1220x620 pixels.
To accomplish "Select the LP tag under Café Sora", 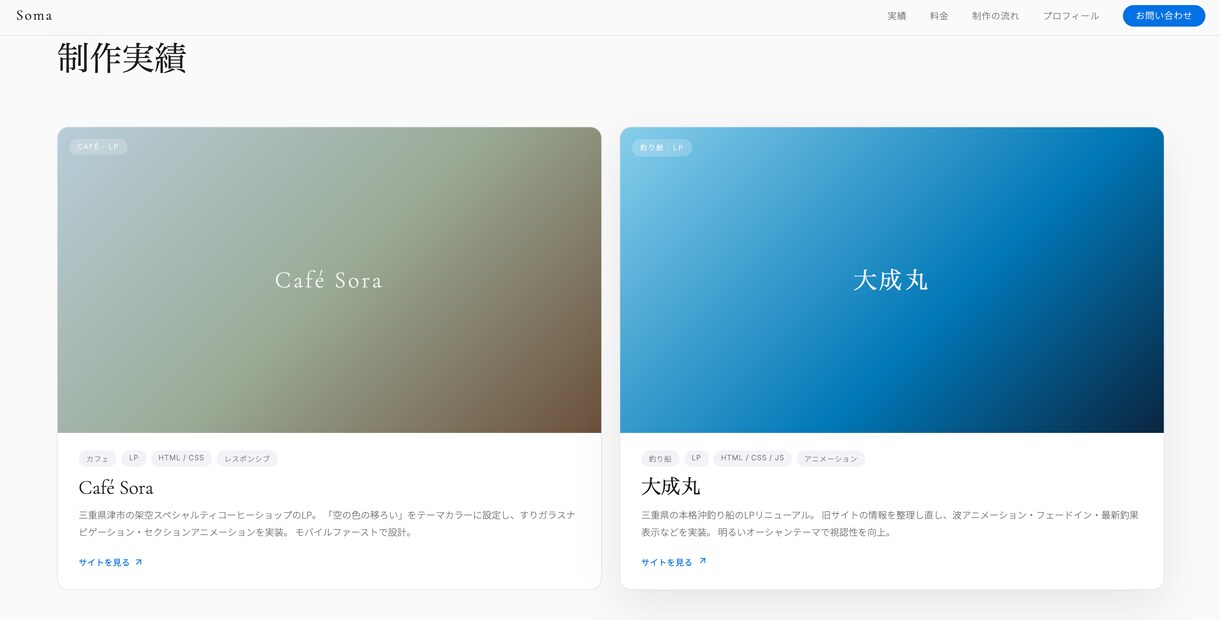I will (134, 458).
